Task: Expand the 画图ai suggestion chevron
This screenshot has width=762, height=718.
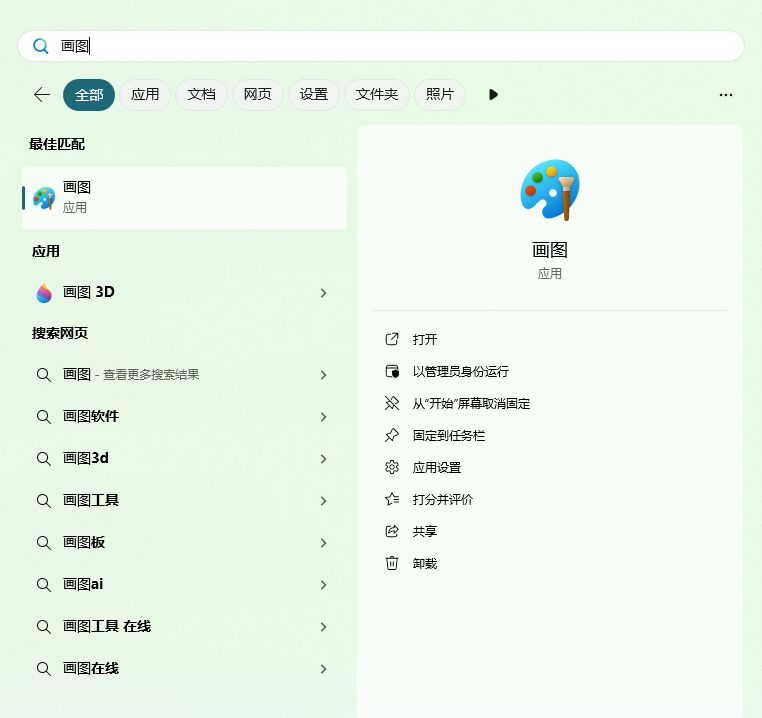Action: point(324,585)
